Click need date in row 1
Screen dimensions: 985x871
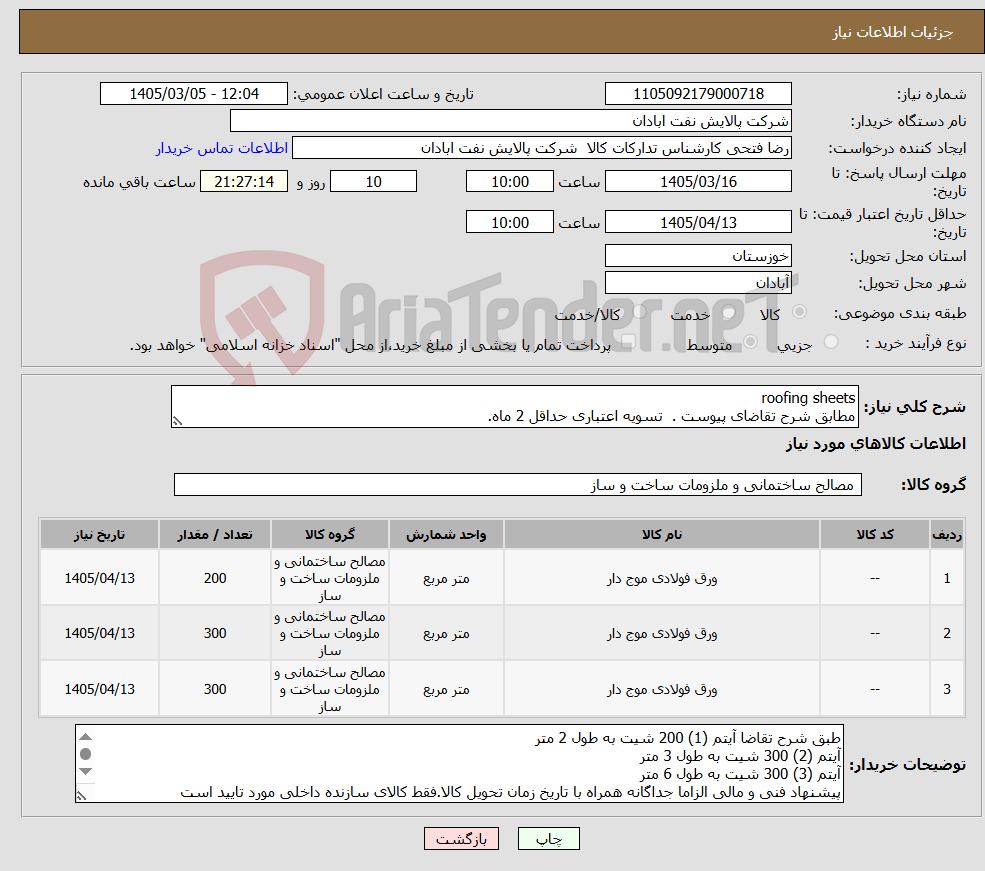tap(99, 578)
